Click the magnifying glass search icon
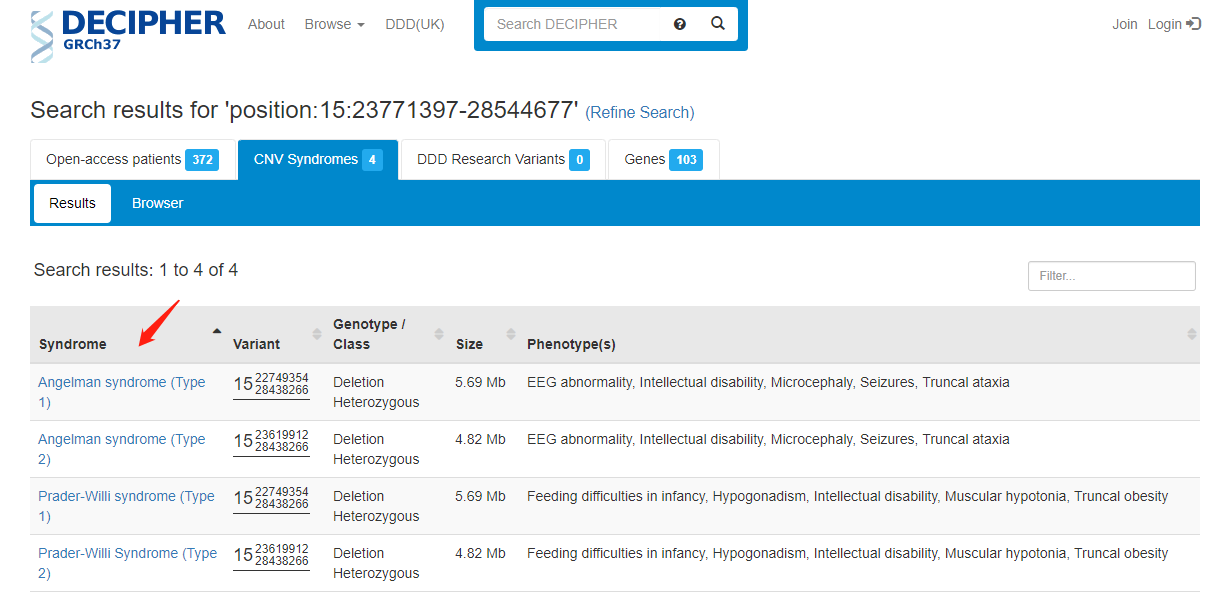 [718, 24]
